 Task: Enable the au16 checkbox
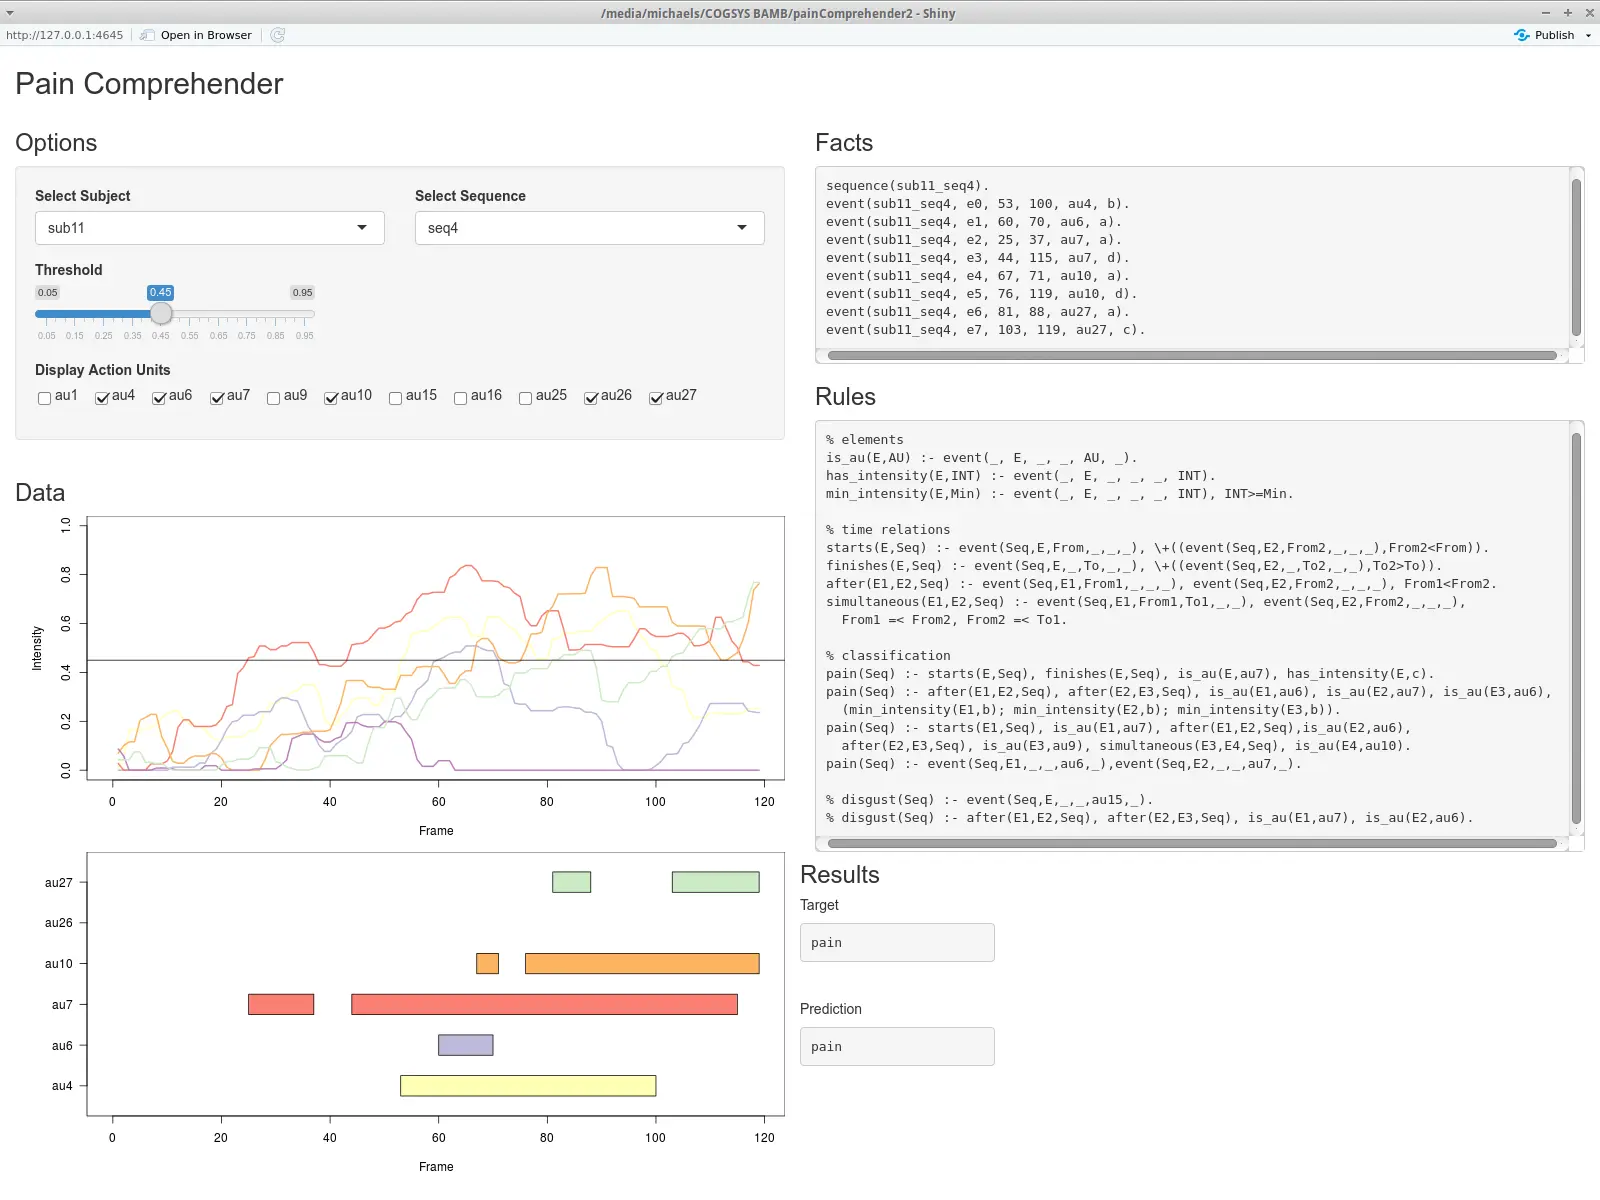(460, 398)
